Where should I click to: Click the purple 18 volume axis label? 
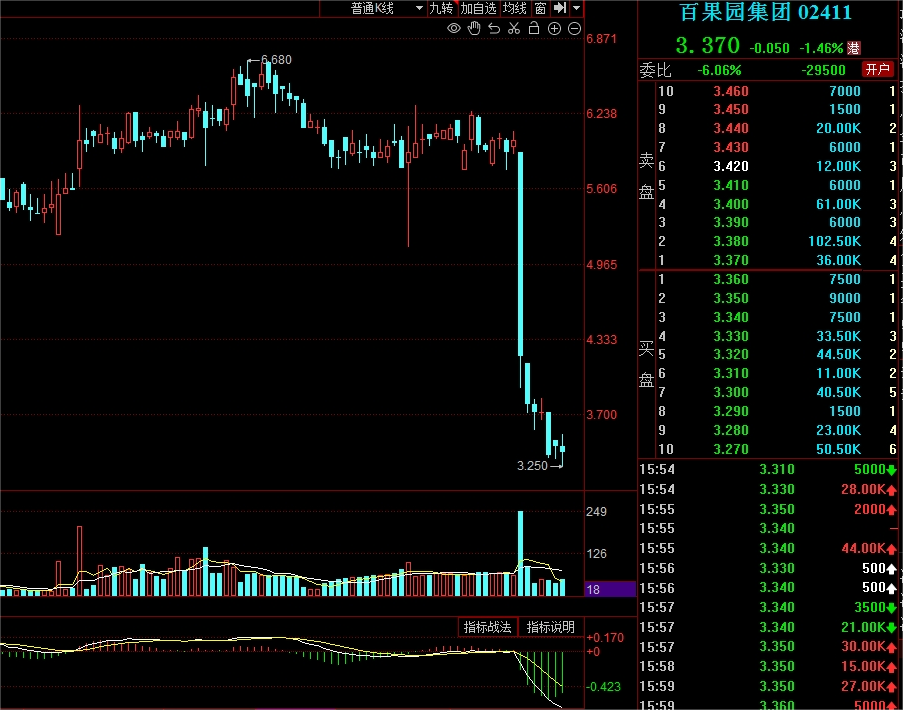610,589
